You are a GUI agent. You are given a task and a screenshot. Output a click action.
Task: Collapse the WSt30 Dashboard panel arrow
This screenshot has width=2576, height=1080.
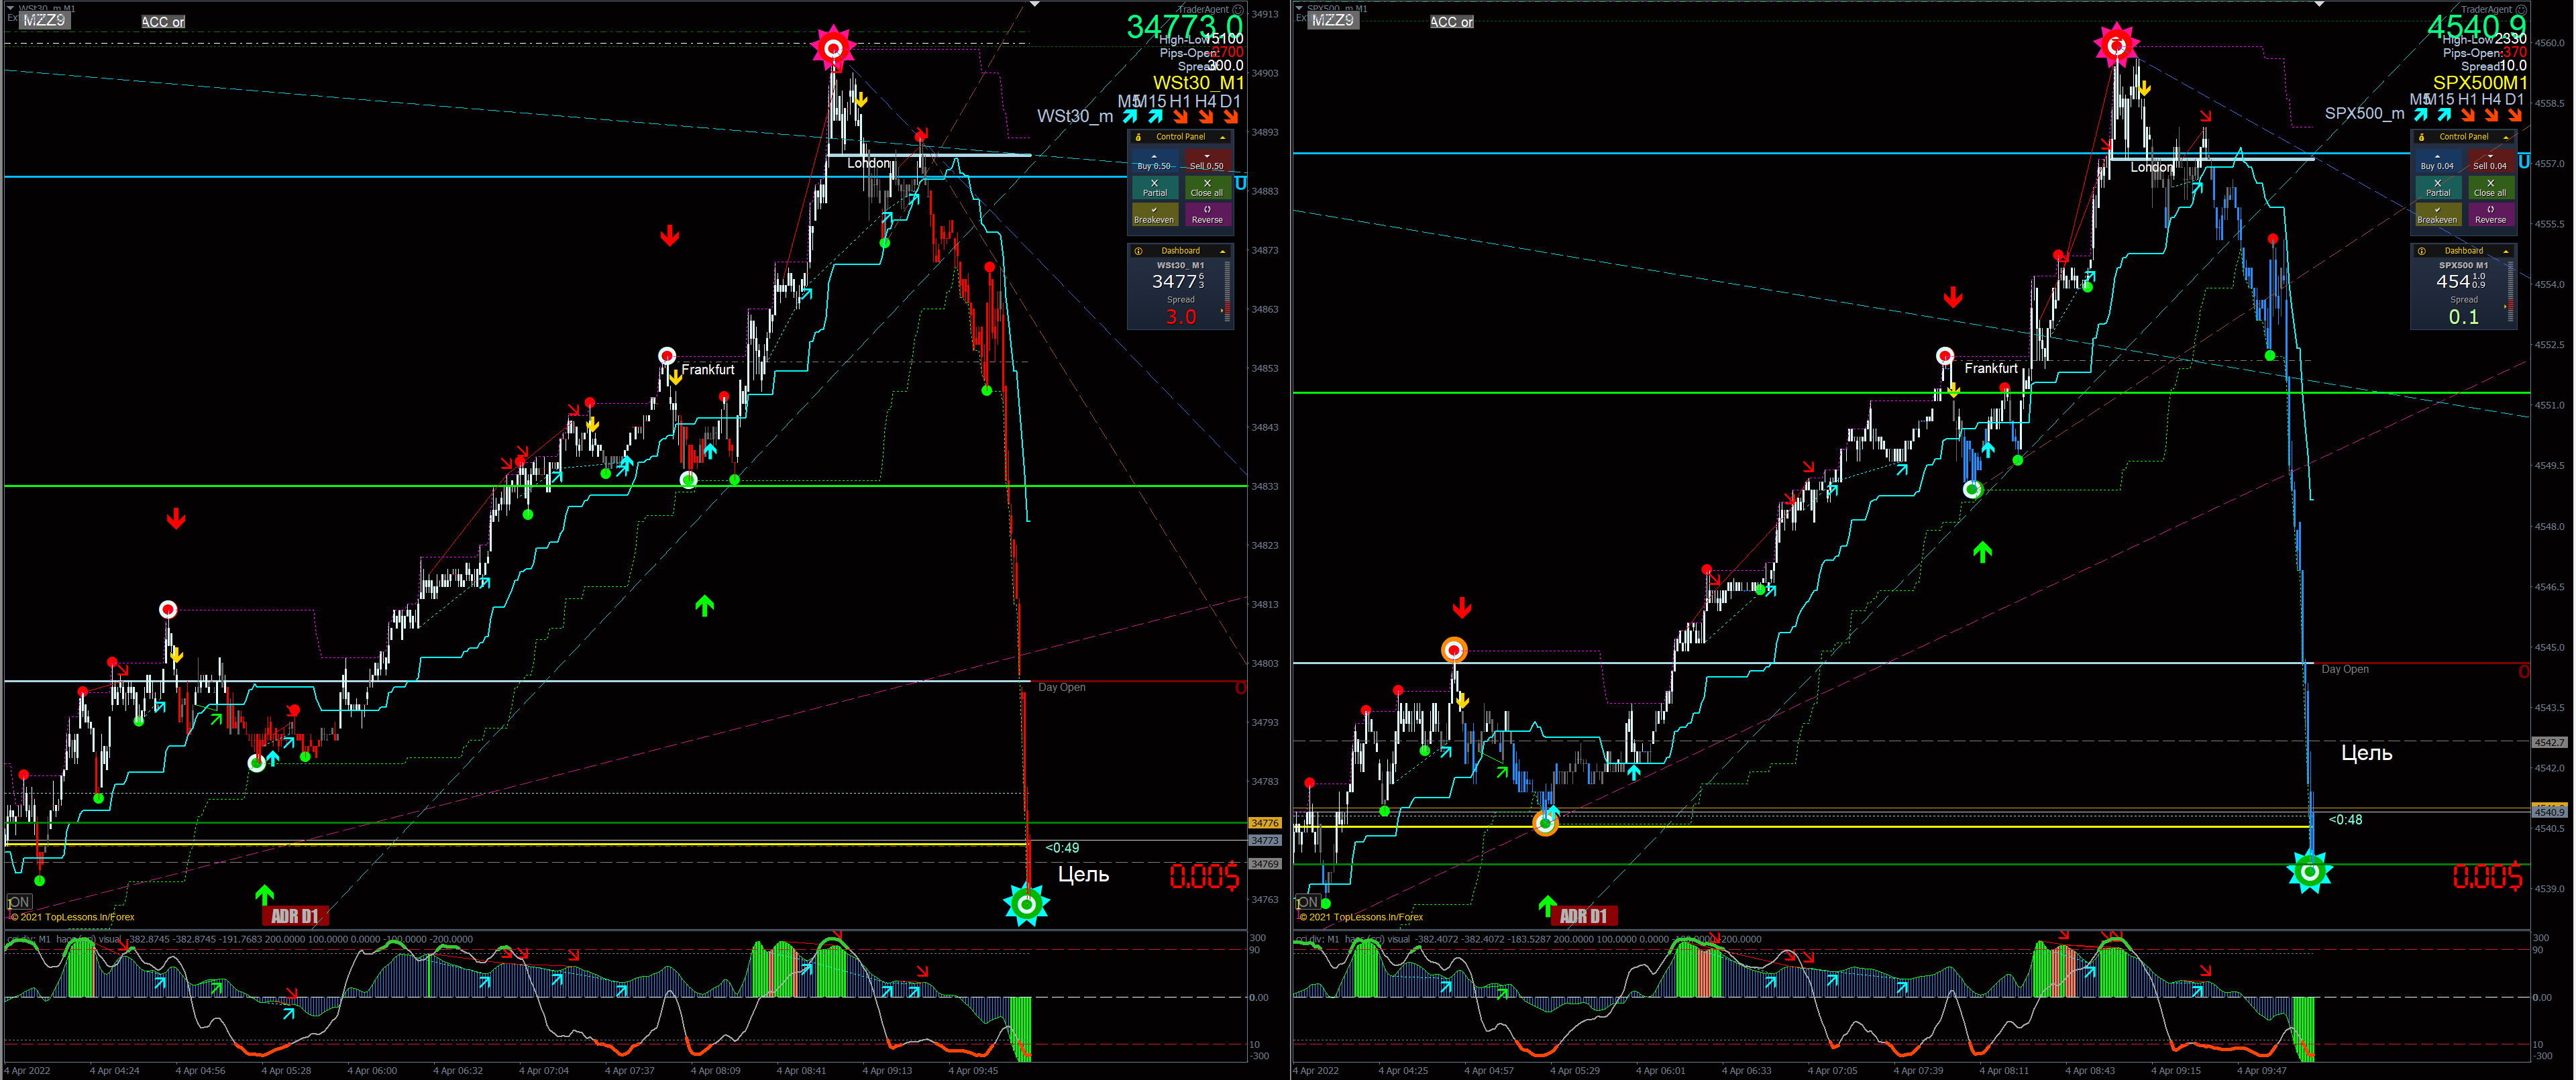tap(1222, 251)
